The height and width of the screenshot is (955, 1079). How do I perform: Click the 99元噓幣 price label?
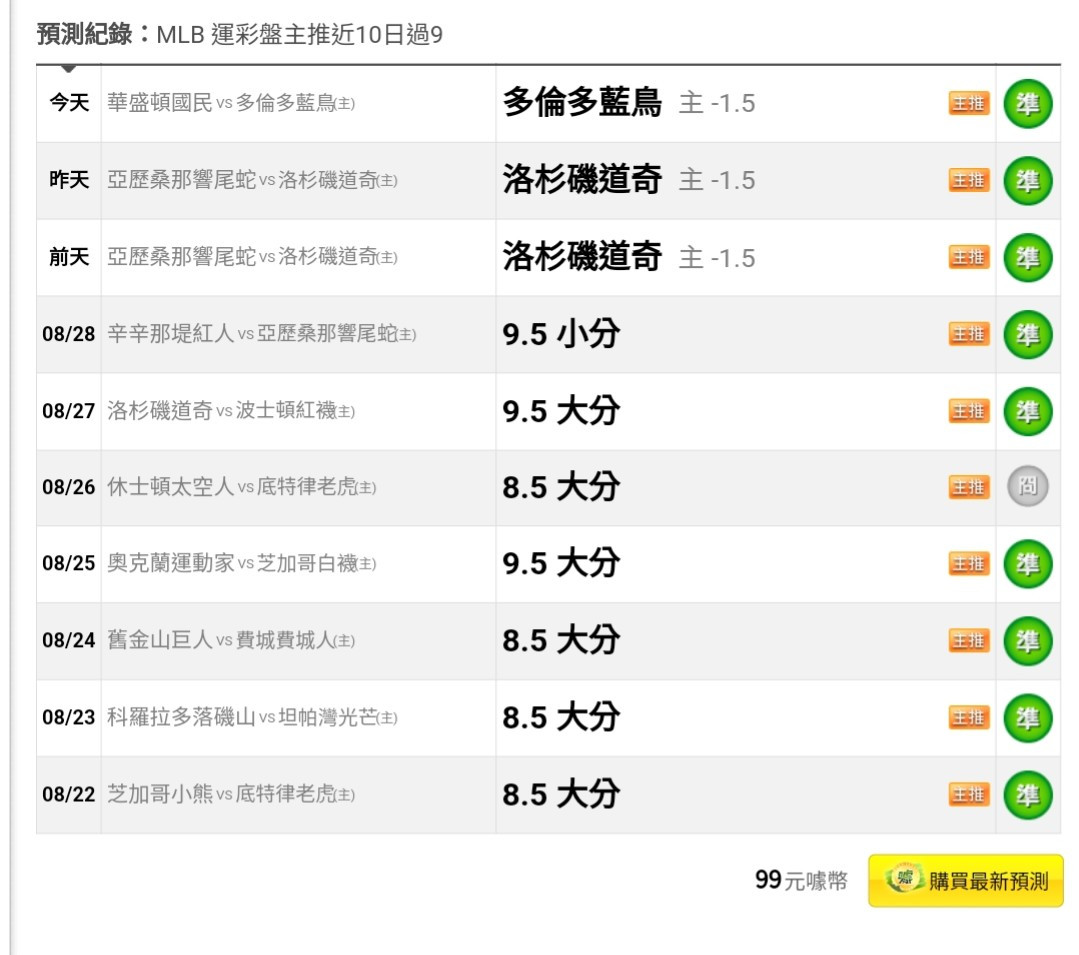[801, 880]
